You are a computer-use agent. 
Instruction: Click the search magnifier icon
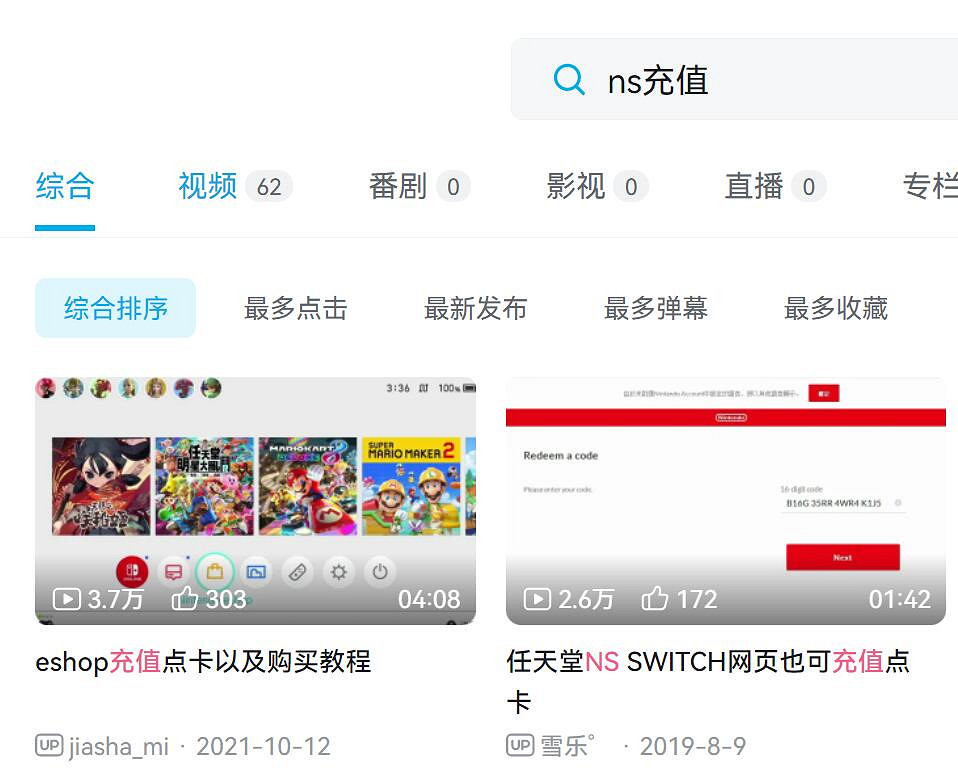pyautogui.click(x=569, y=78)
